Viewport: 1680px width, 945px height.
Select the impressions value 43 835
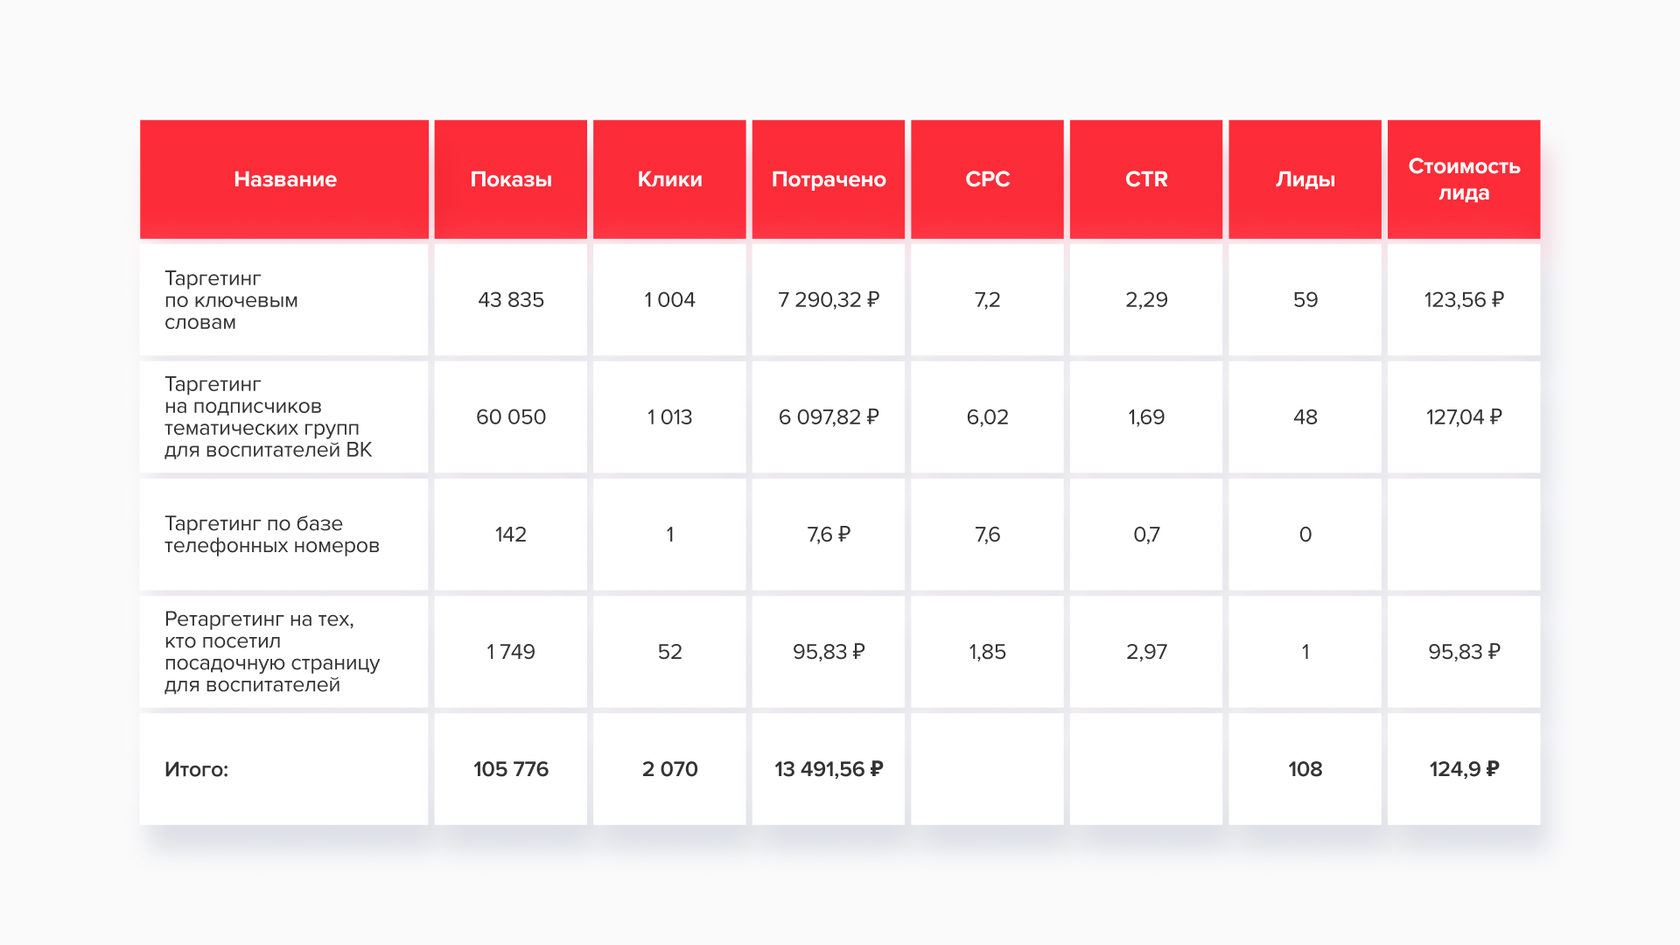511,300
